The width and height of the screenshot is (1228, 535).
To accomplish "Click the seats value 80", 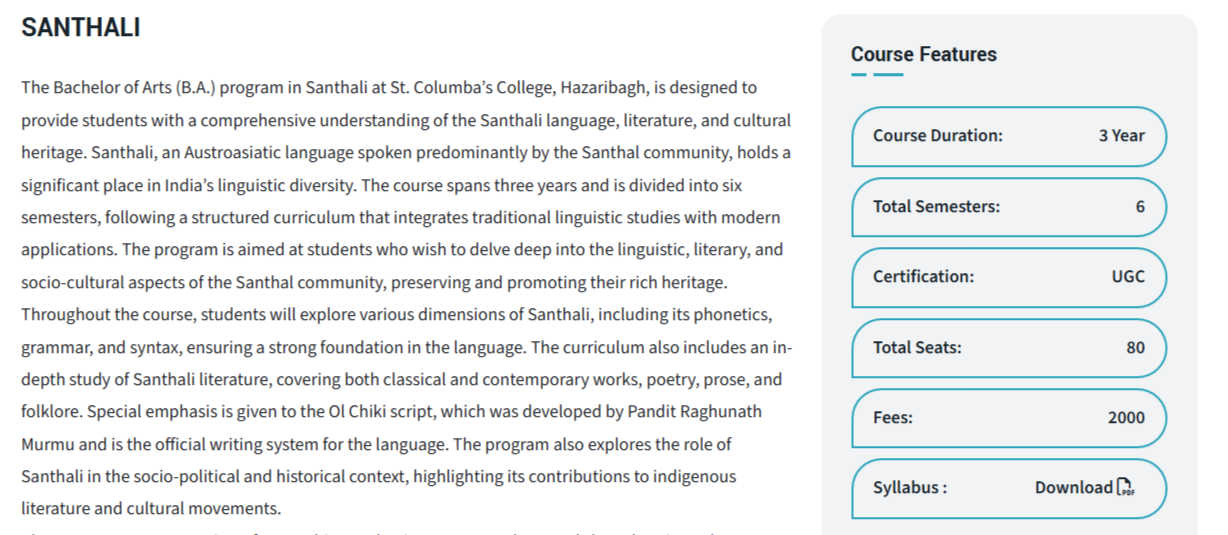I will (x=1135, y=348).
